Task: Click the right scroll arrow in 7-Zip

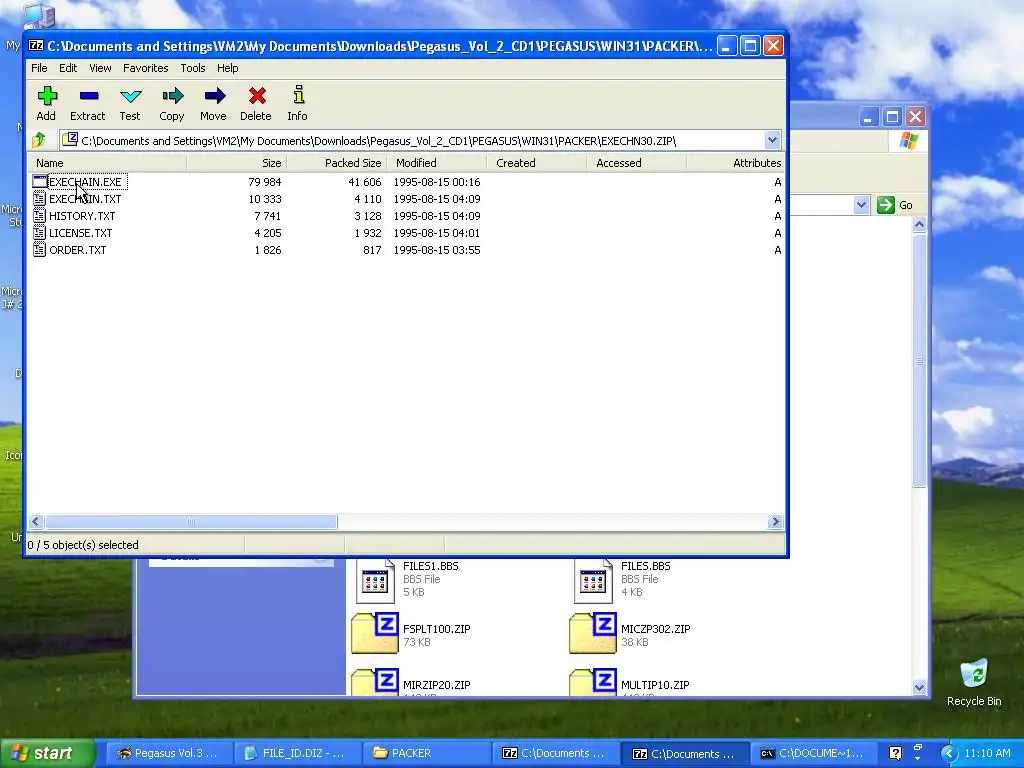Action: pos(775,521)
